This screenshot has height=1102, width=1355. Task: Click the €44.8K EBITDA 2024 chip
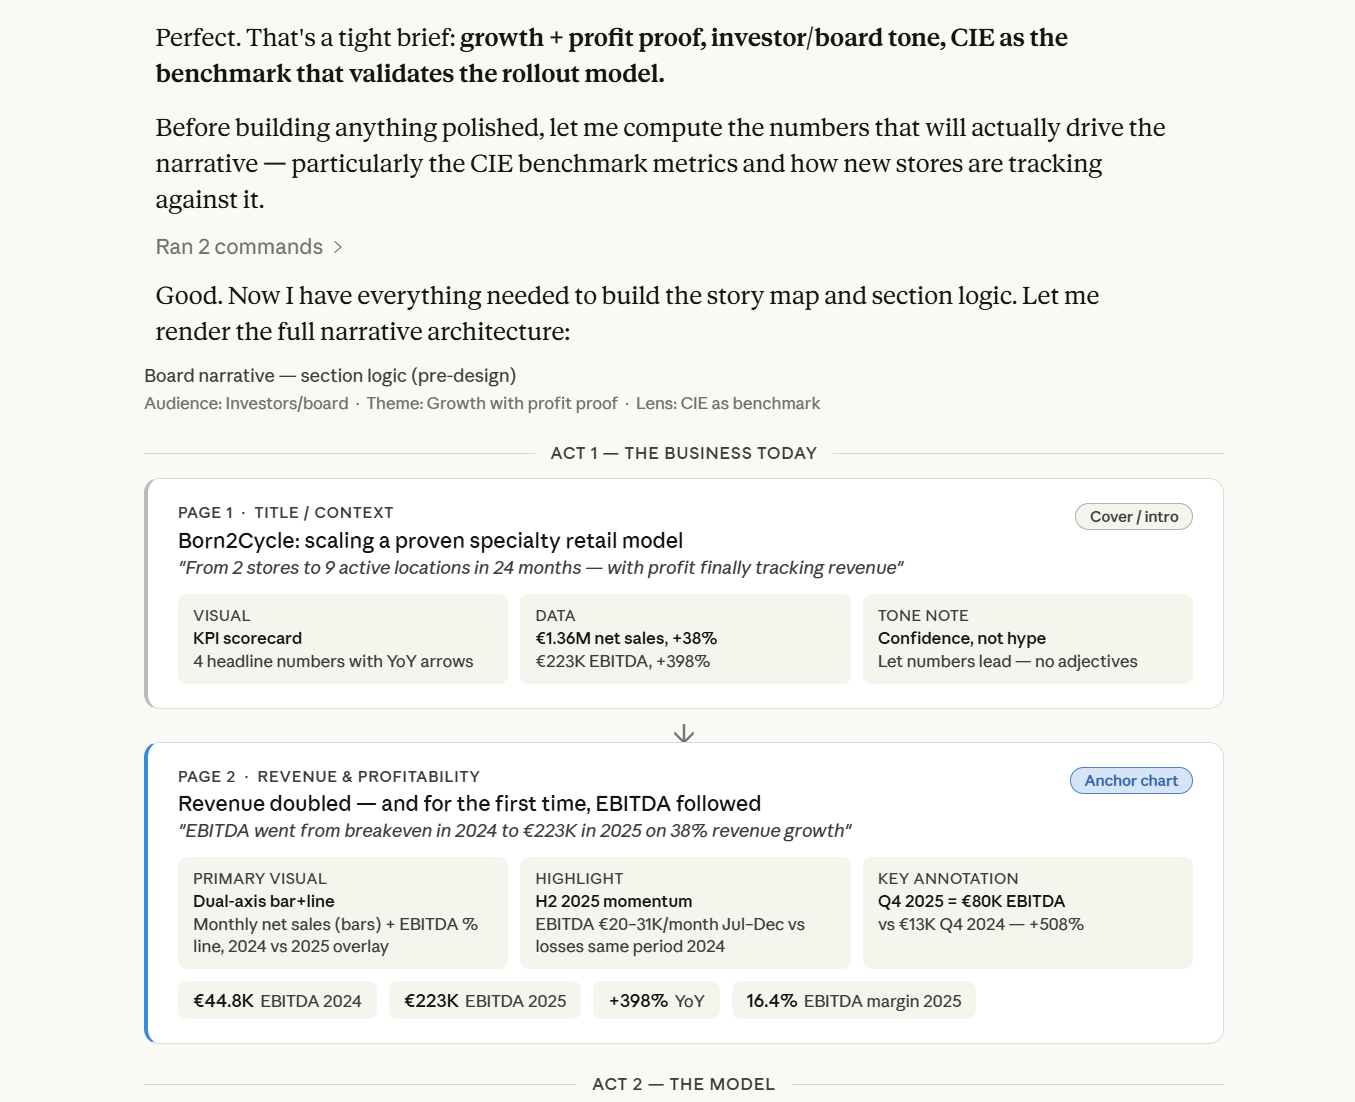click(277, 1001)
